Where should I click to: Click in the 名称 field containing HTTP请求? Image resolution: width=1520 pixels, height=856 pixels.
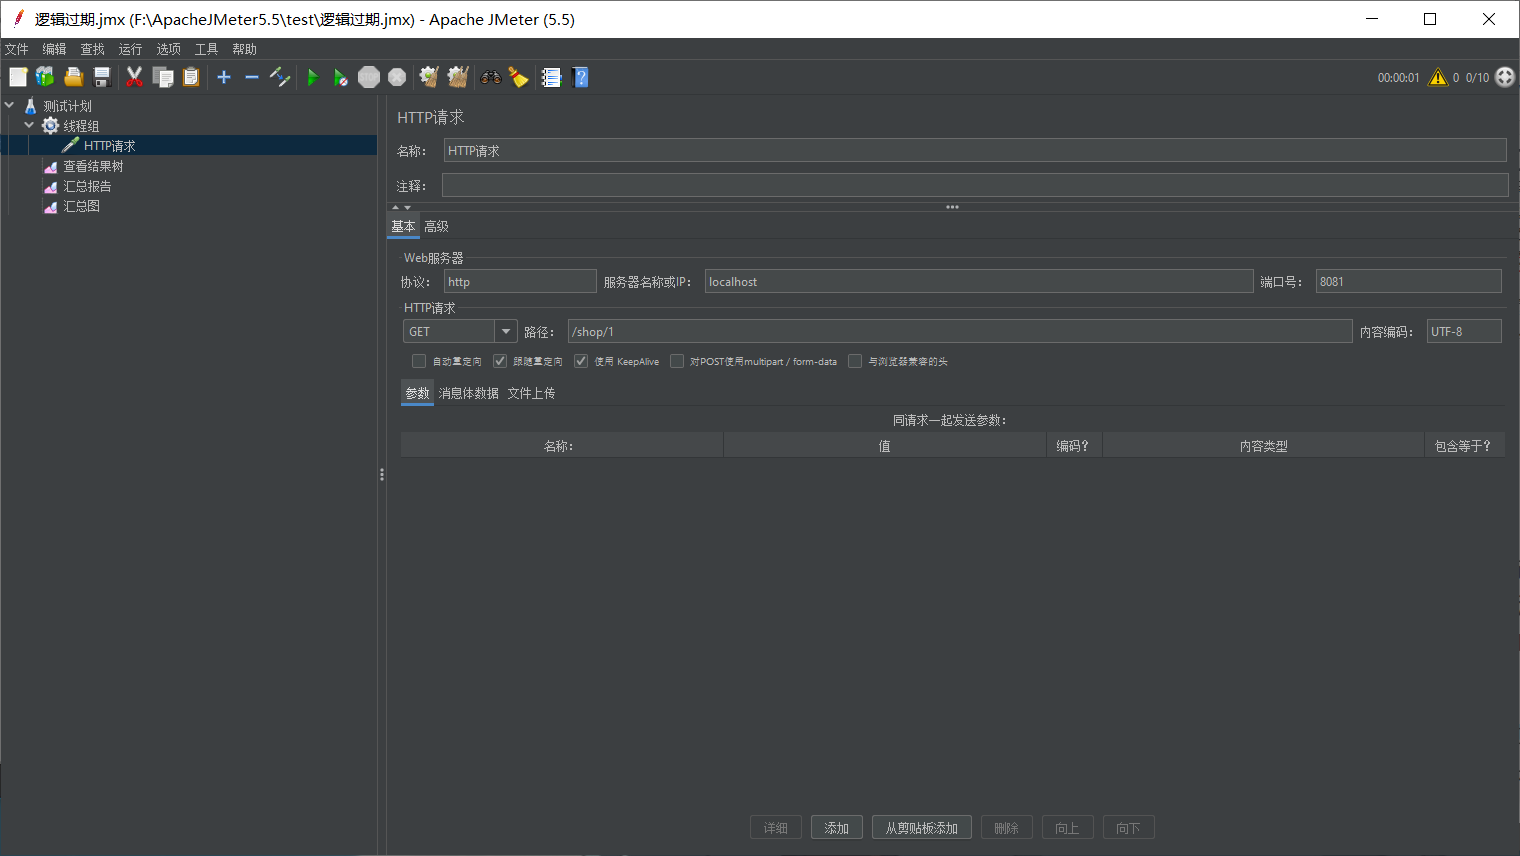[975, 150]
